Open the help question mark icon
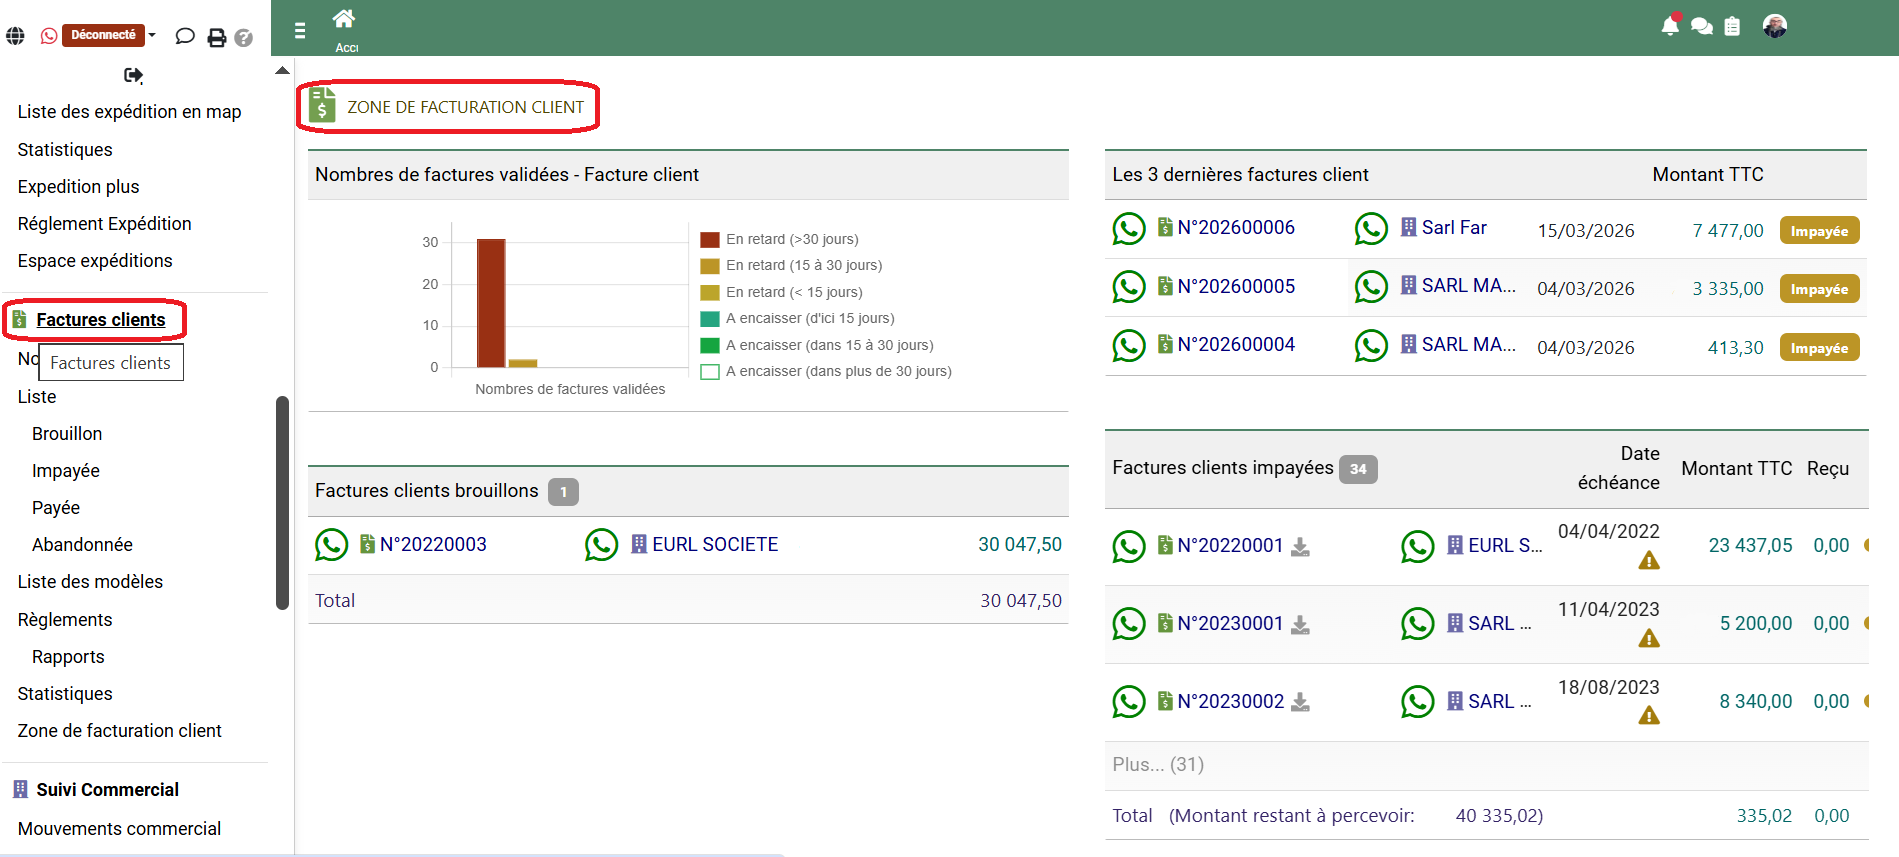Image resolution: width=1899 pixels, height=857 pixels. coord(243,37)
